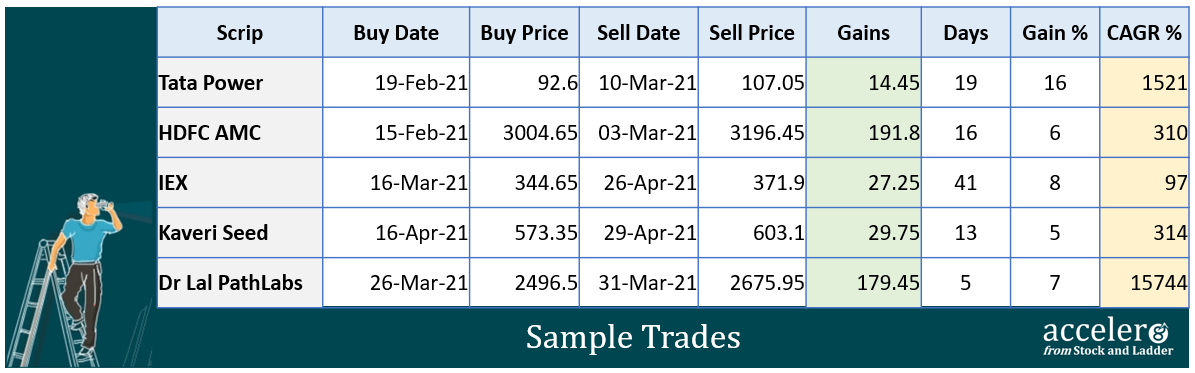1195x373 pixels.
Task: Select the IEX scrip cell
Action: pyautogui.click(x=239, y=182)
